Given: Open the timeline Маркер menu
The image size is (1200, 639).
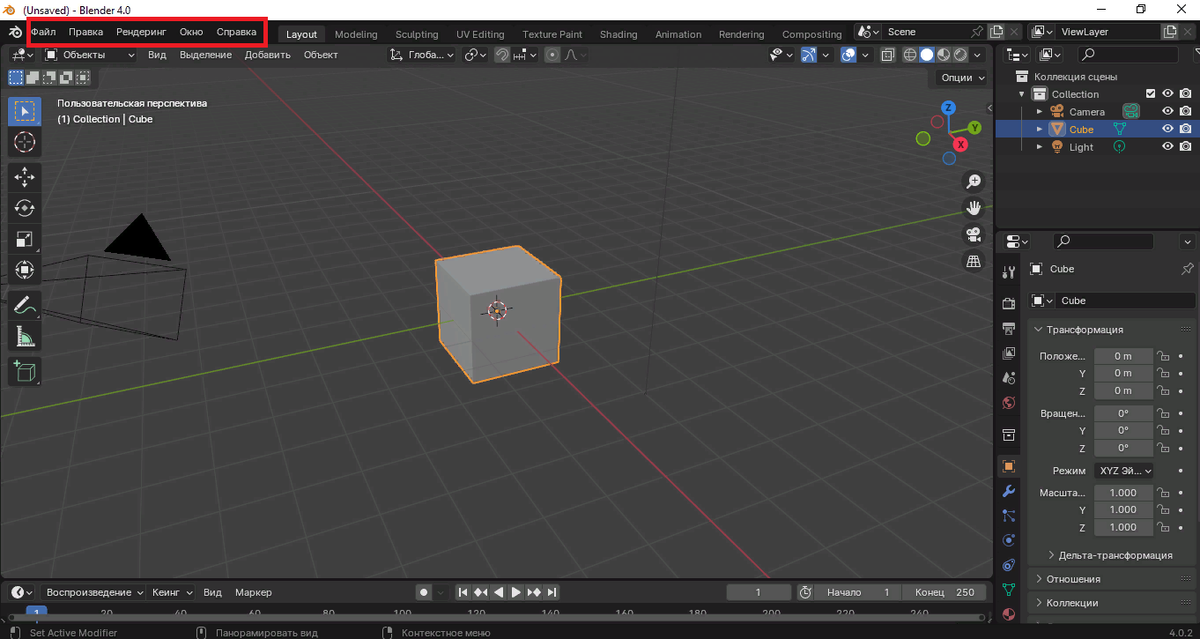Looking at the screenshot, I should coord(254,592).
